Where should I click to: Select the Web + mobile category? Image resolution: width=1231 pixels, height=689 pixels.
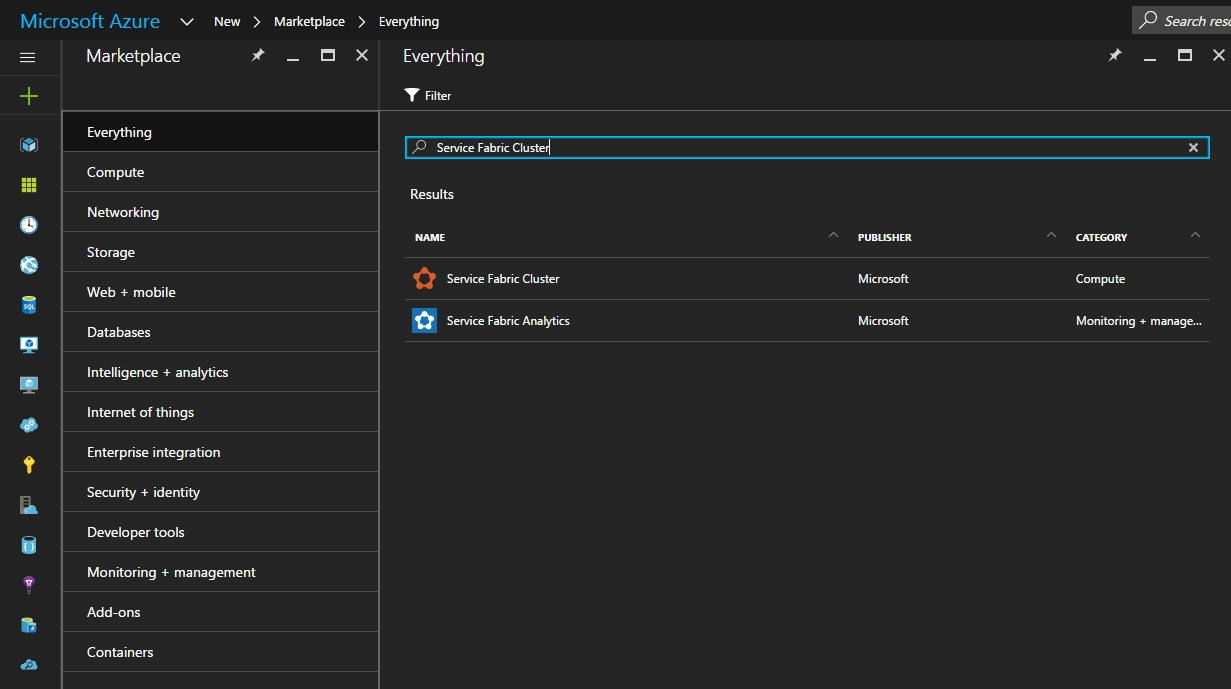(x=220, y=292)
